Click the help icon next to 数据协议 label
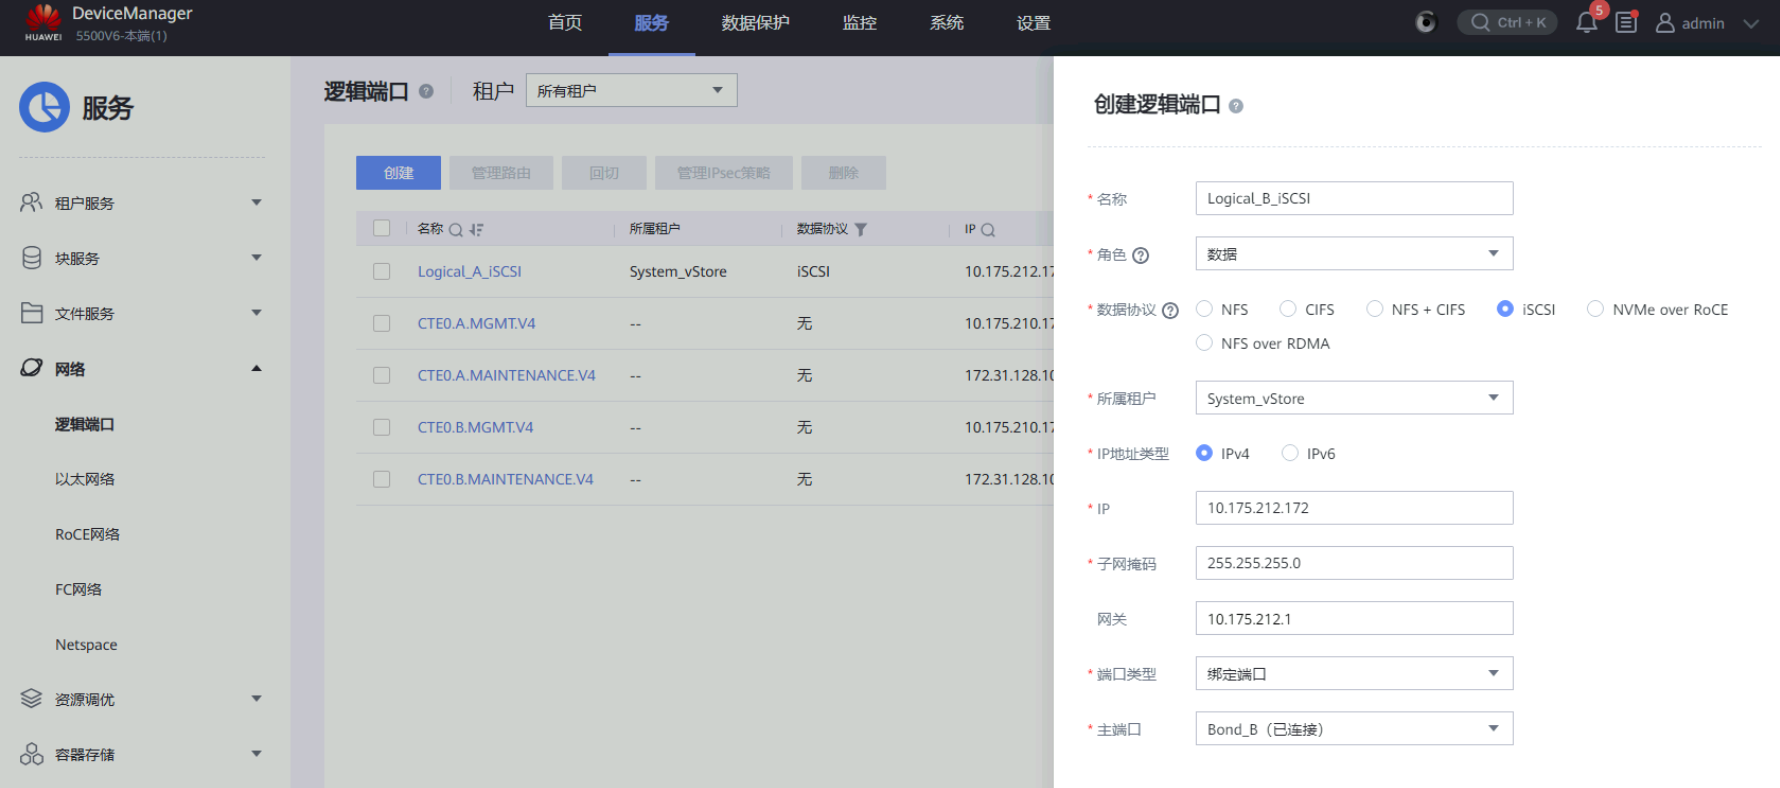1780x788 pixels. (x=1170, y=310)
